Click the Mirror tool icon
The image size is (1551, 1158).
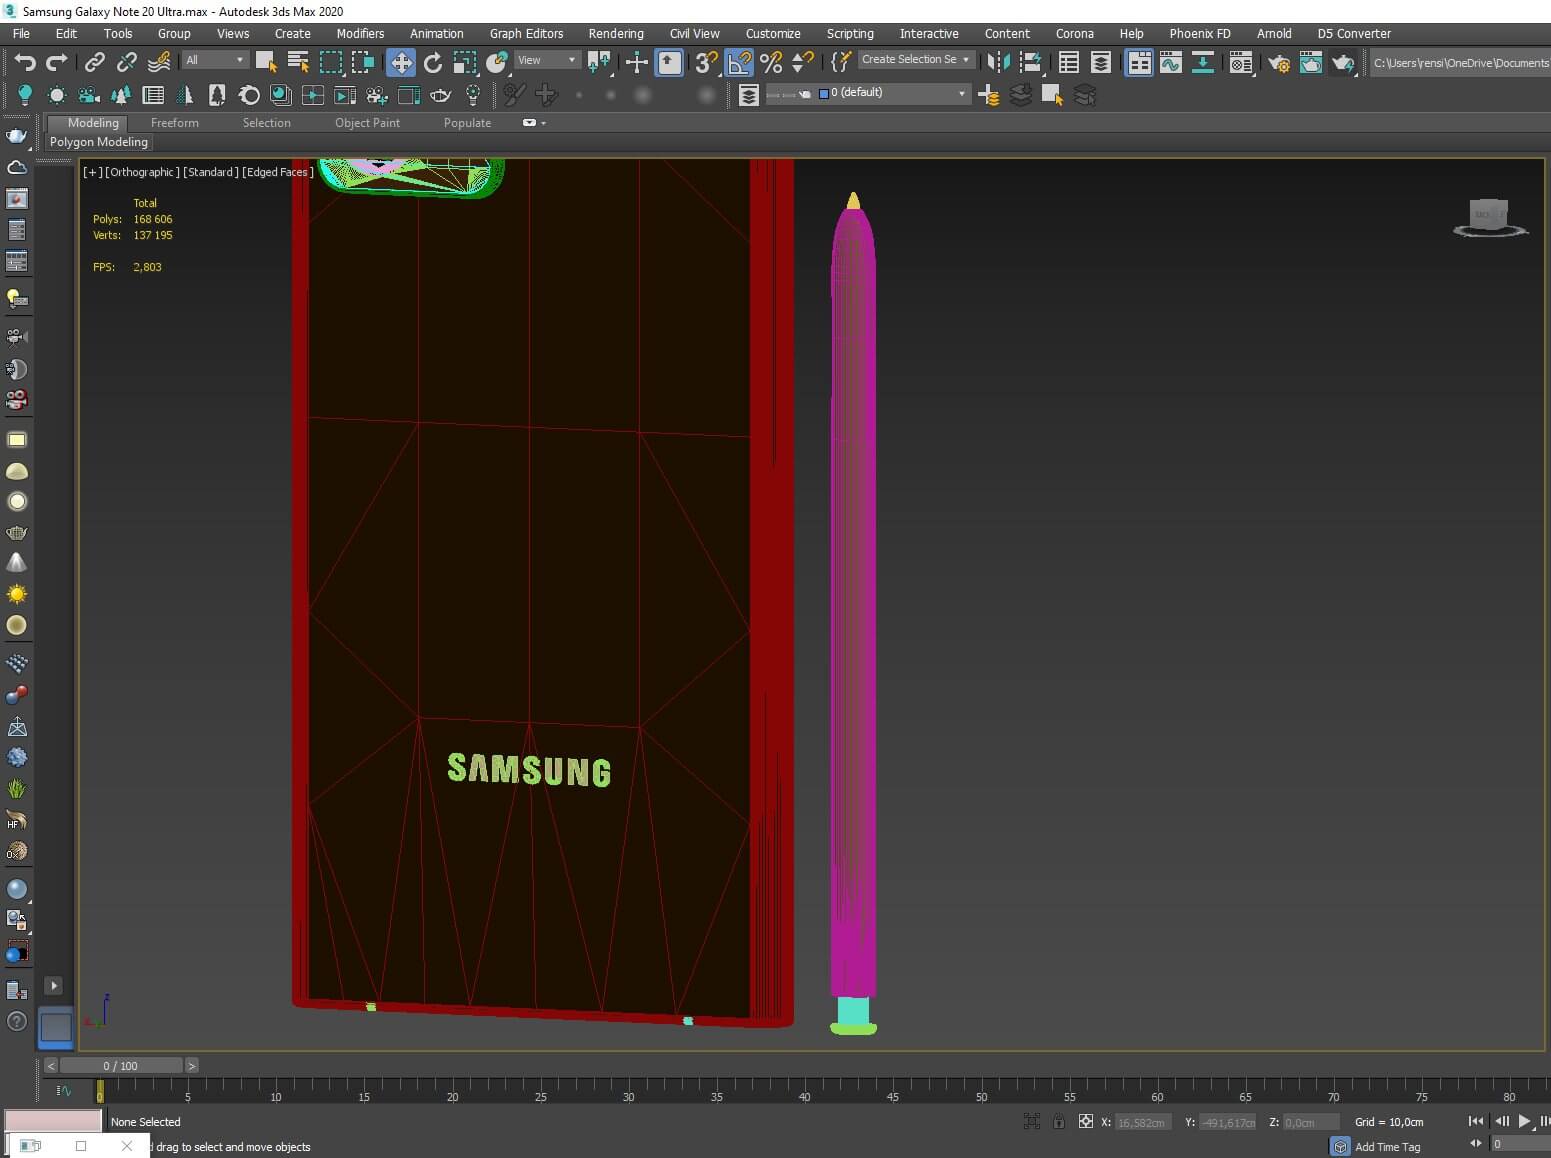997,63
